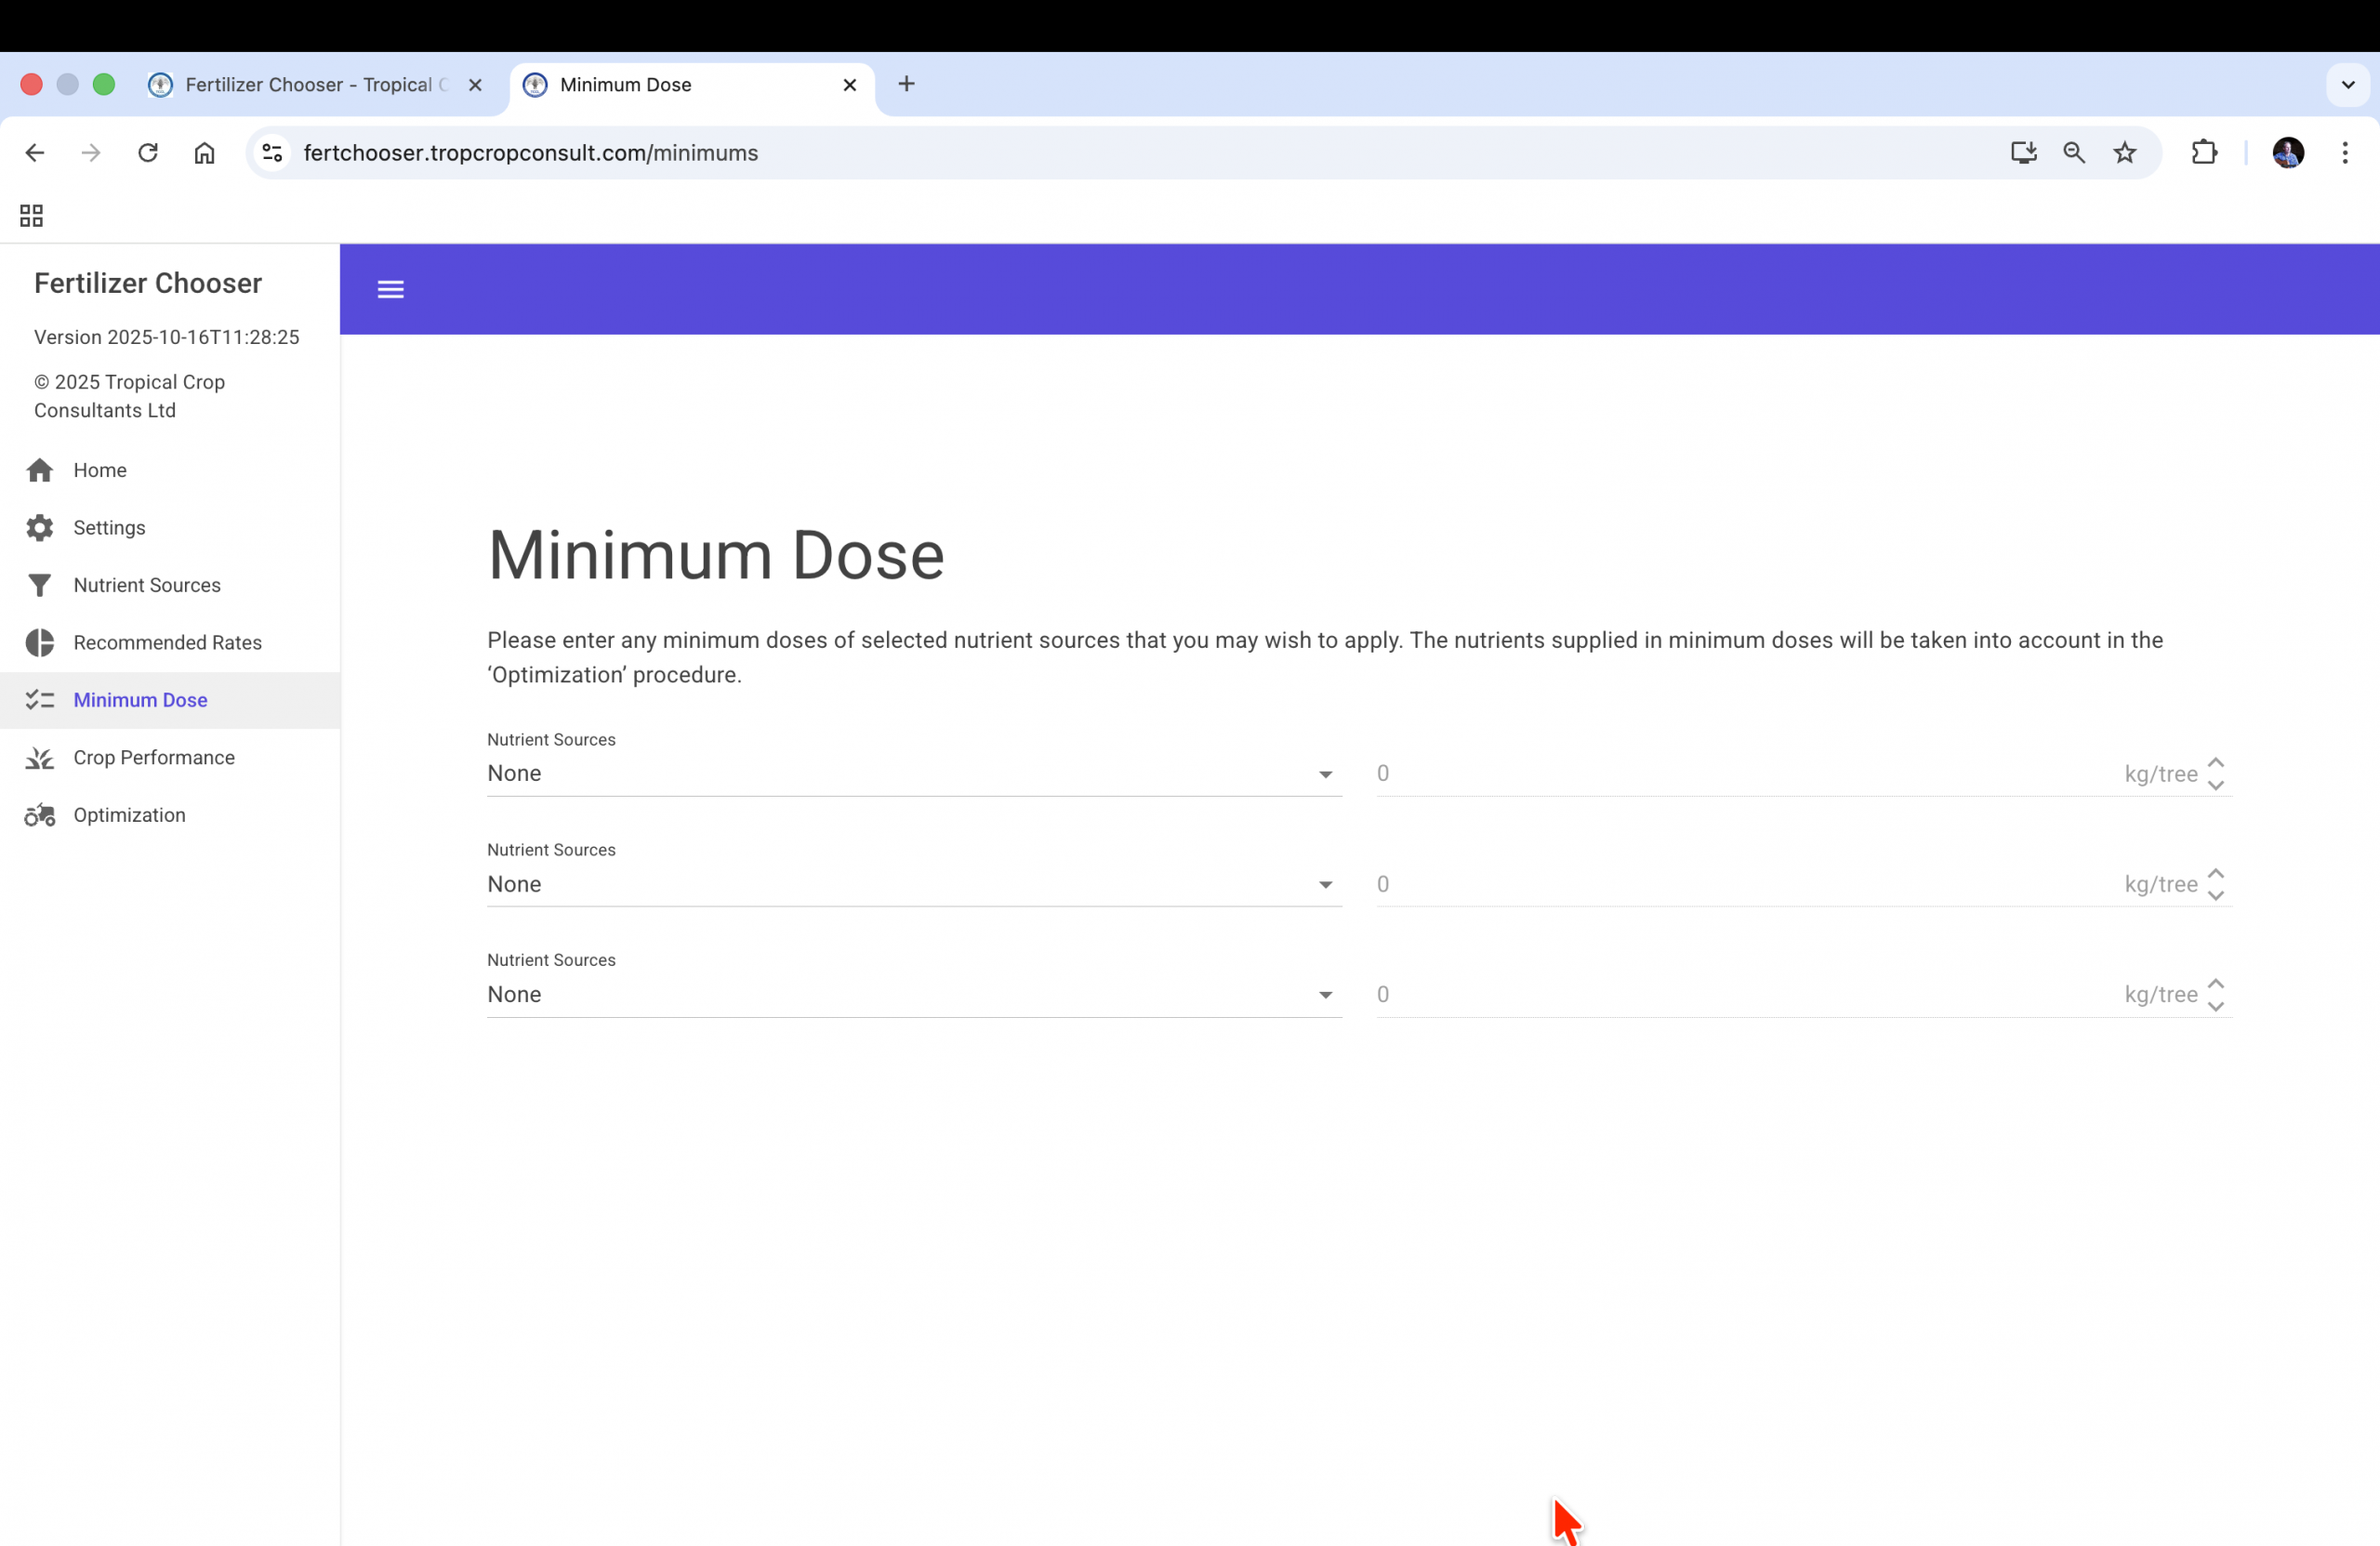Image resolution: width=2380 pixels, height=1546 pixels.
Task: Increase third kg/tree dose with up arrow
Action: [2216, 984]
